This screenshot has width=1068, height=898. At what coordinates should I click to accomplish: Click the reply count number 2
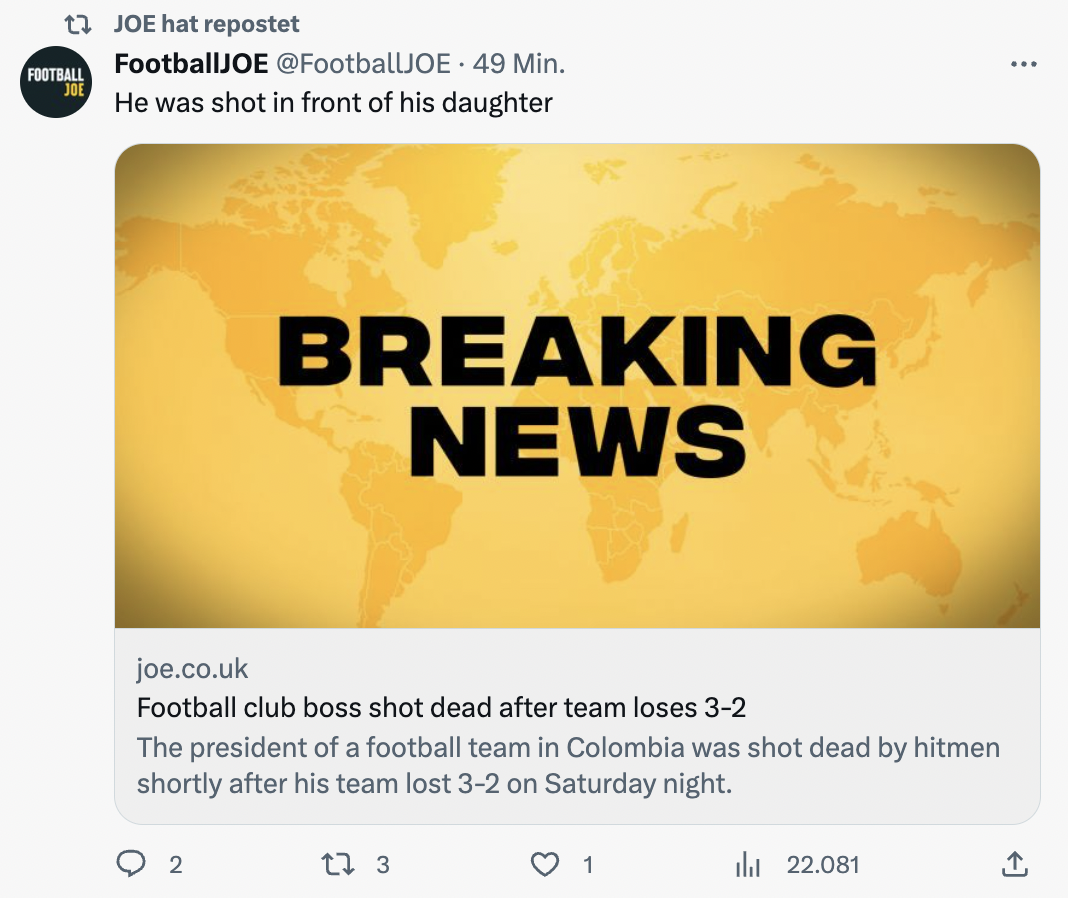pyautogui.click(x=176, y=865)
